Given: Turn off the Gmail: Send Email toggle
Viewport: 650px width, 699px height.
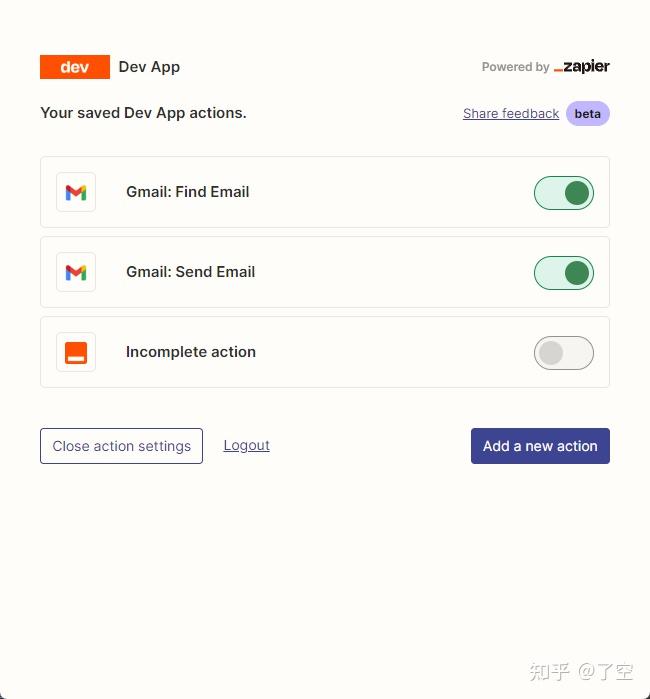Looking at the screenshot, I should point(564,273).
